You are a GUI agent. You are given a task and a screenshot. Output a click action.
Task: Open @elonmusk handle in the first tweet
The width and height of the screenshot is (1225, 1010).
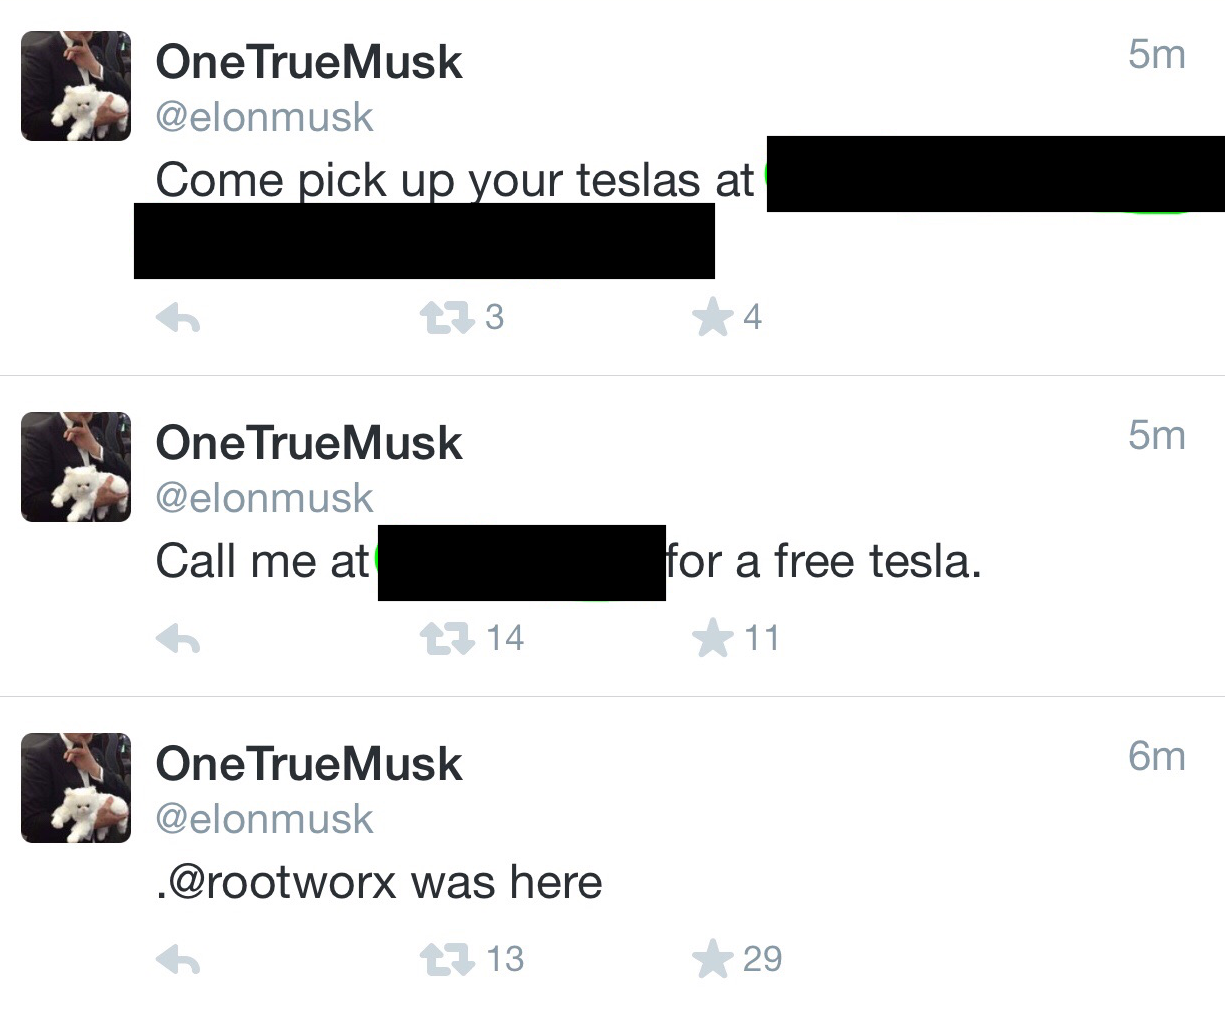click(x=264, y=118)
